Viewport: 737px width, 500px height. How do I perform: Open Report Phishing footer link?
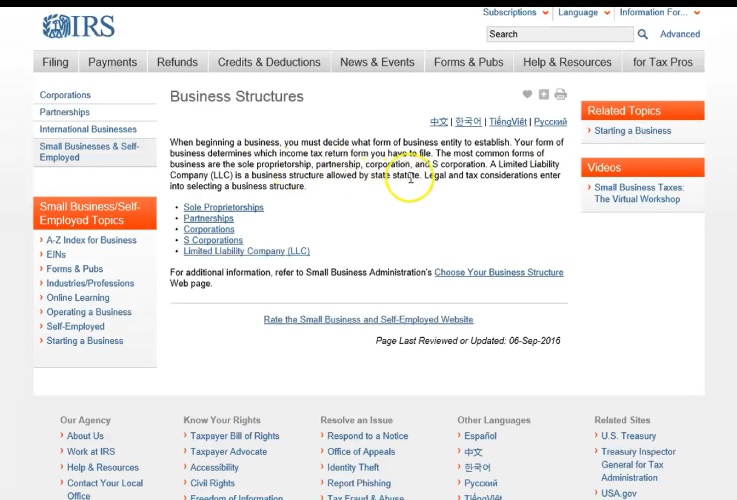pos(359,483)
